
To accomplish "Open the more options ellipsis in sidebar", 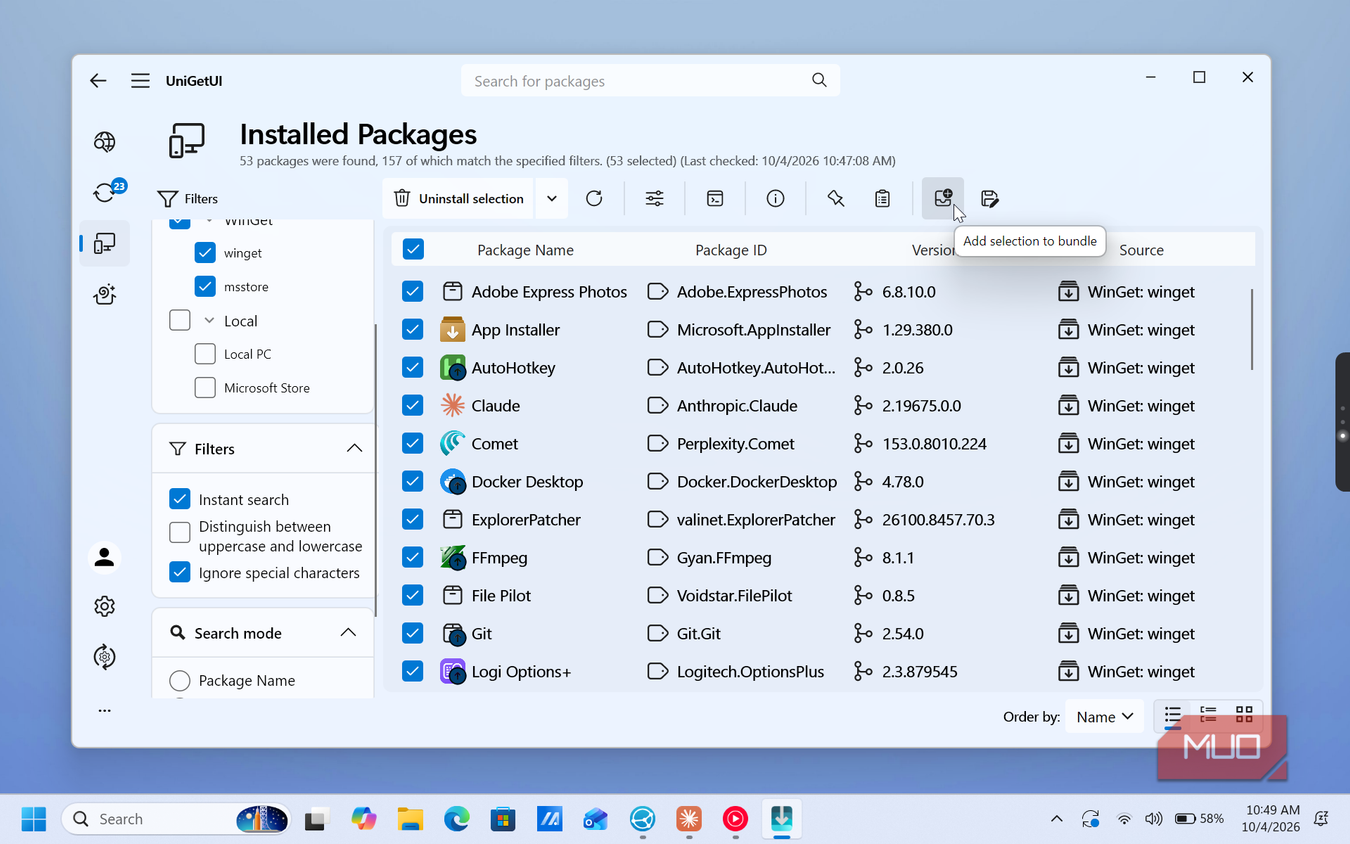I will tap(105, 711).
